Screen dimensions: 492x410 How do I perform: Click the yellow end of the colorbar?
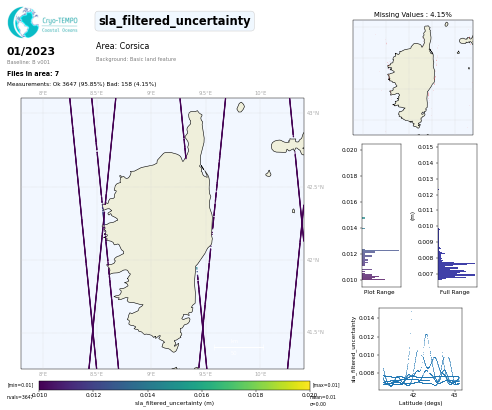[306, 386]
